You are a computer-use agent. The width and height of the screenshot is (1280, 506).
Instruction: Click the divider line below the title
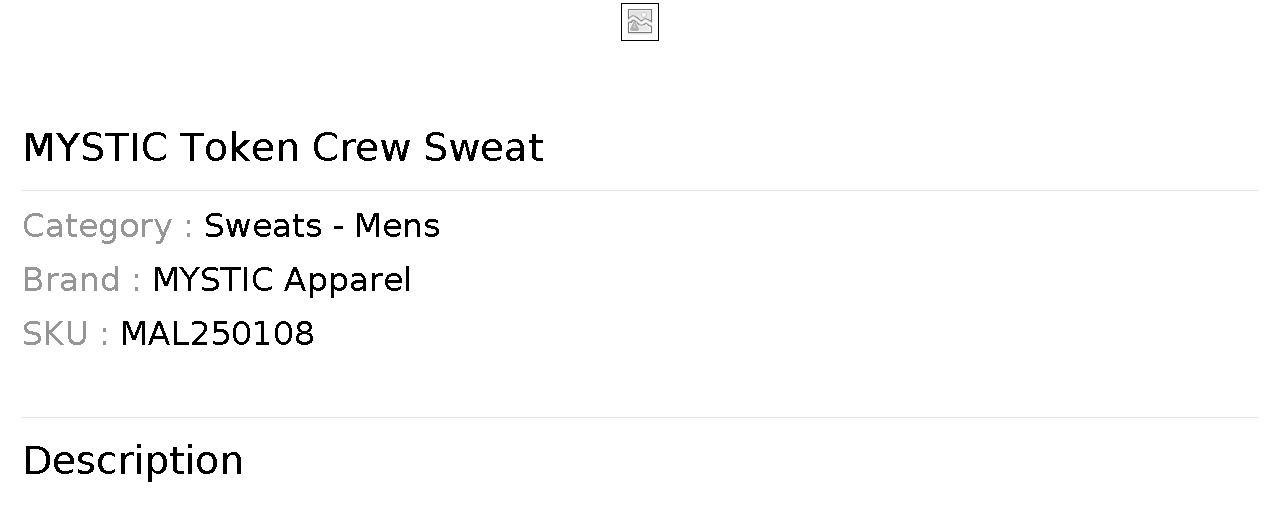[640, 190]
